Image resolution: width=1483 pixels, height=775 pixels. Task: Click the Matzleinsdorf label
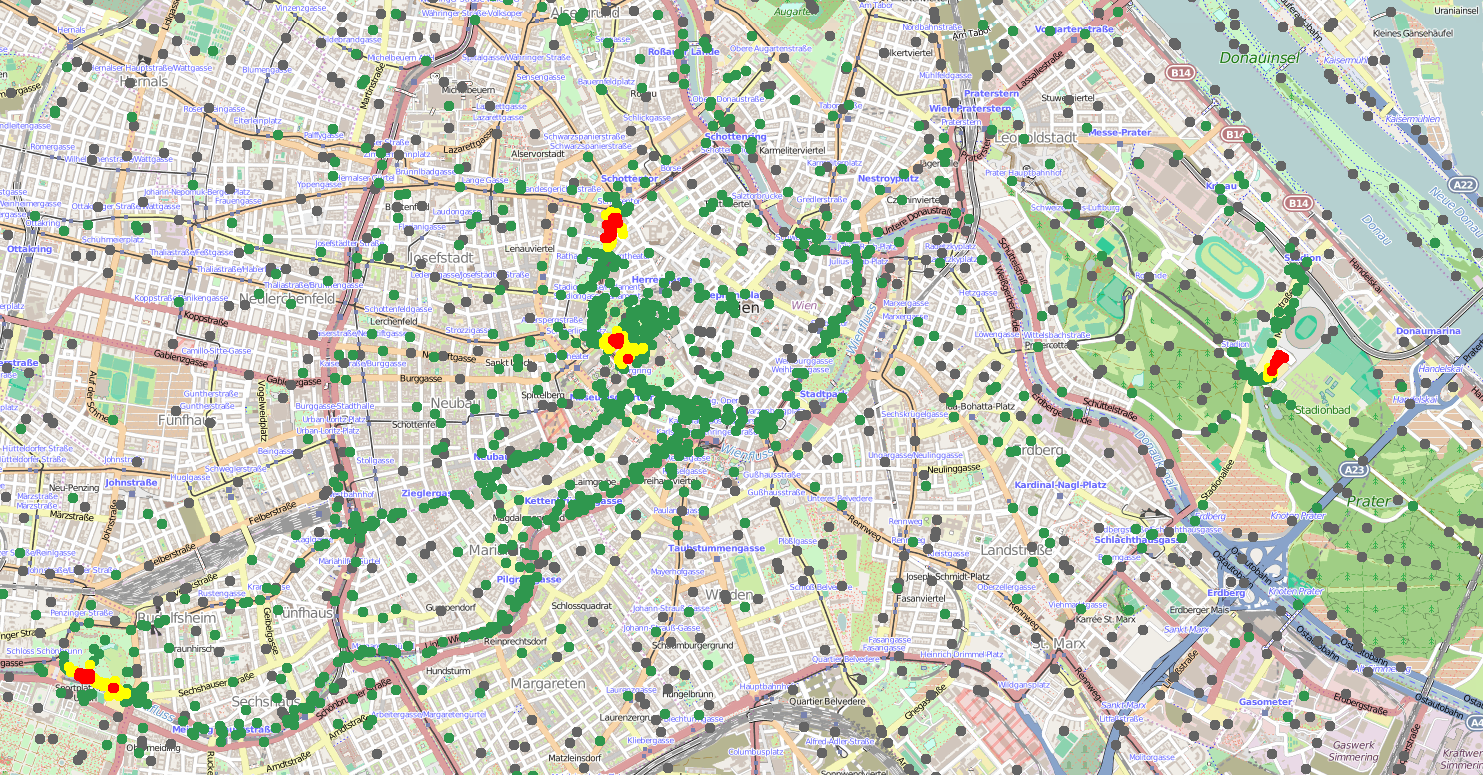(576, 757)
